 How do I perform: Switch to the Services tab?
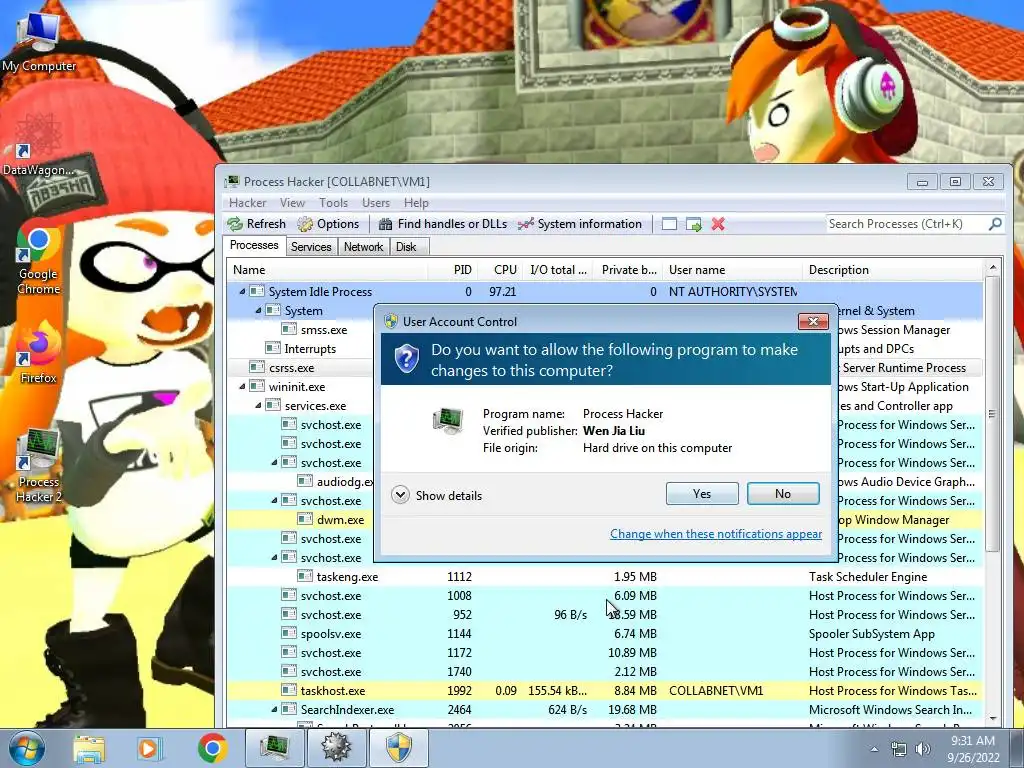[311, 246]
